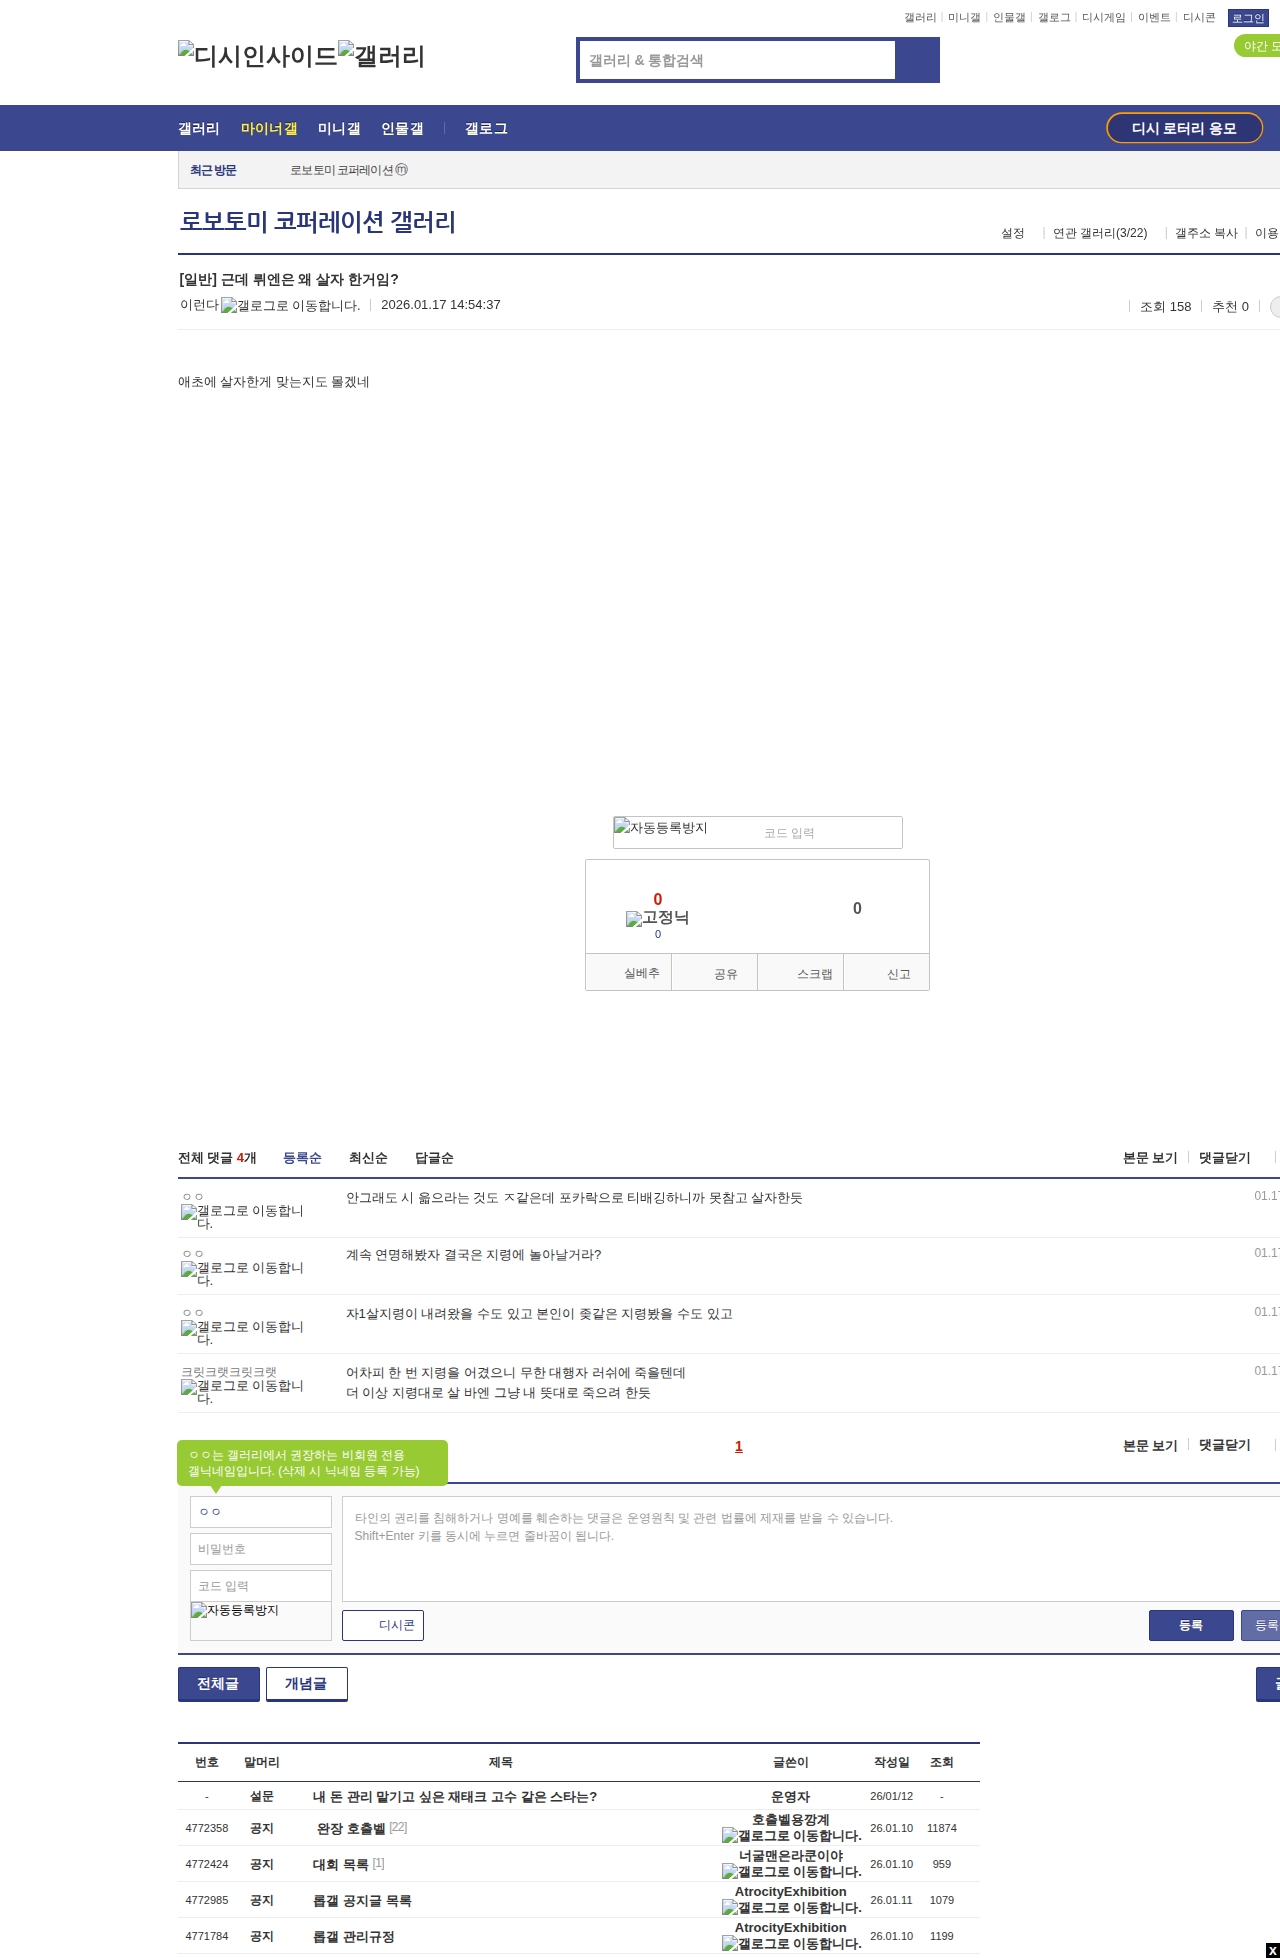The height and width of the screenshot is (1958, 1280).
Task: Collapse comments with 댓글닫기 beside sort options
Action: [x=1225, y=1158]
